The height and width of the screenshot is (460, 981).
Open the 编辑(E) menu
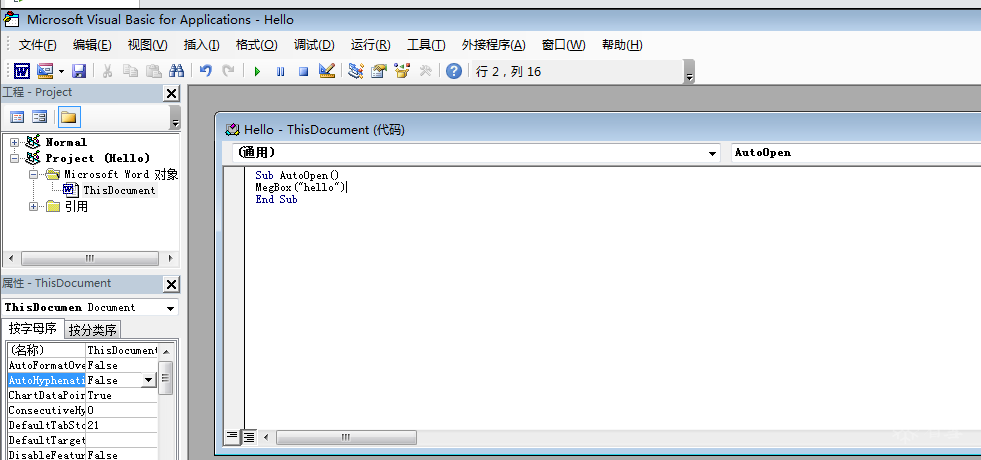pos(92,45)
